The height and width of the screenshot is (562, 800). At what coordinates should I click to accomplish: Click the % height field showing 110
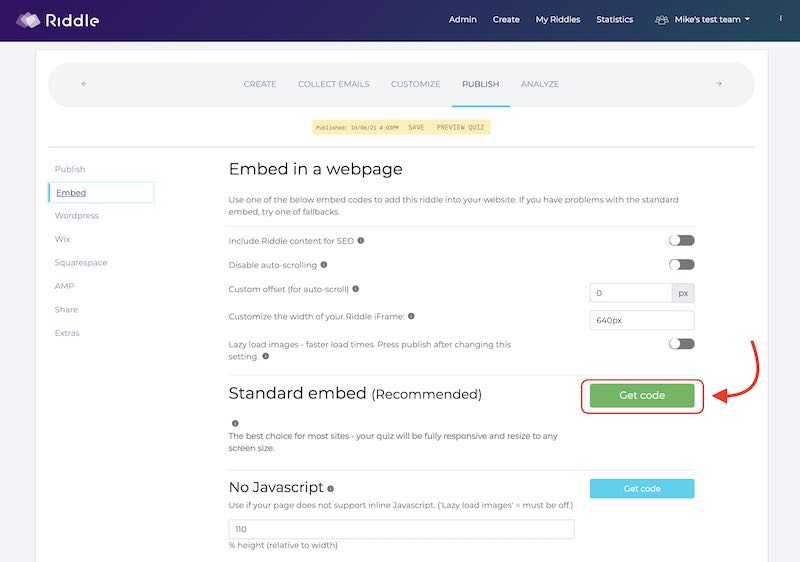(402, 529)
